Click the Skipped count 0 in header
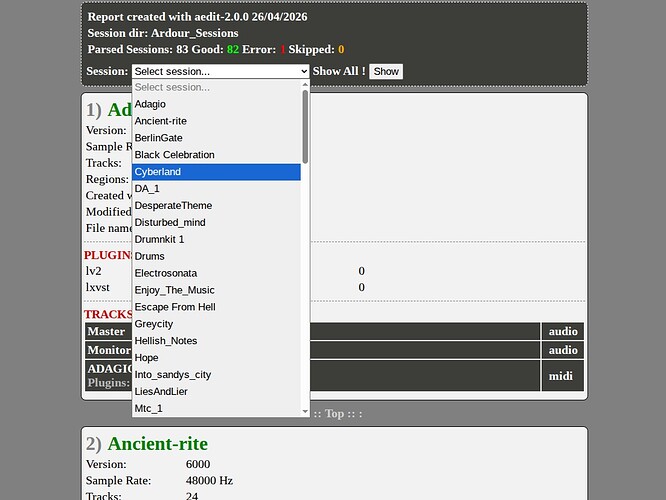666x500 pixels. tap(341, 50)
